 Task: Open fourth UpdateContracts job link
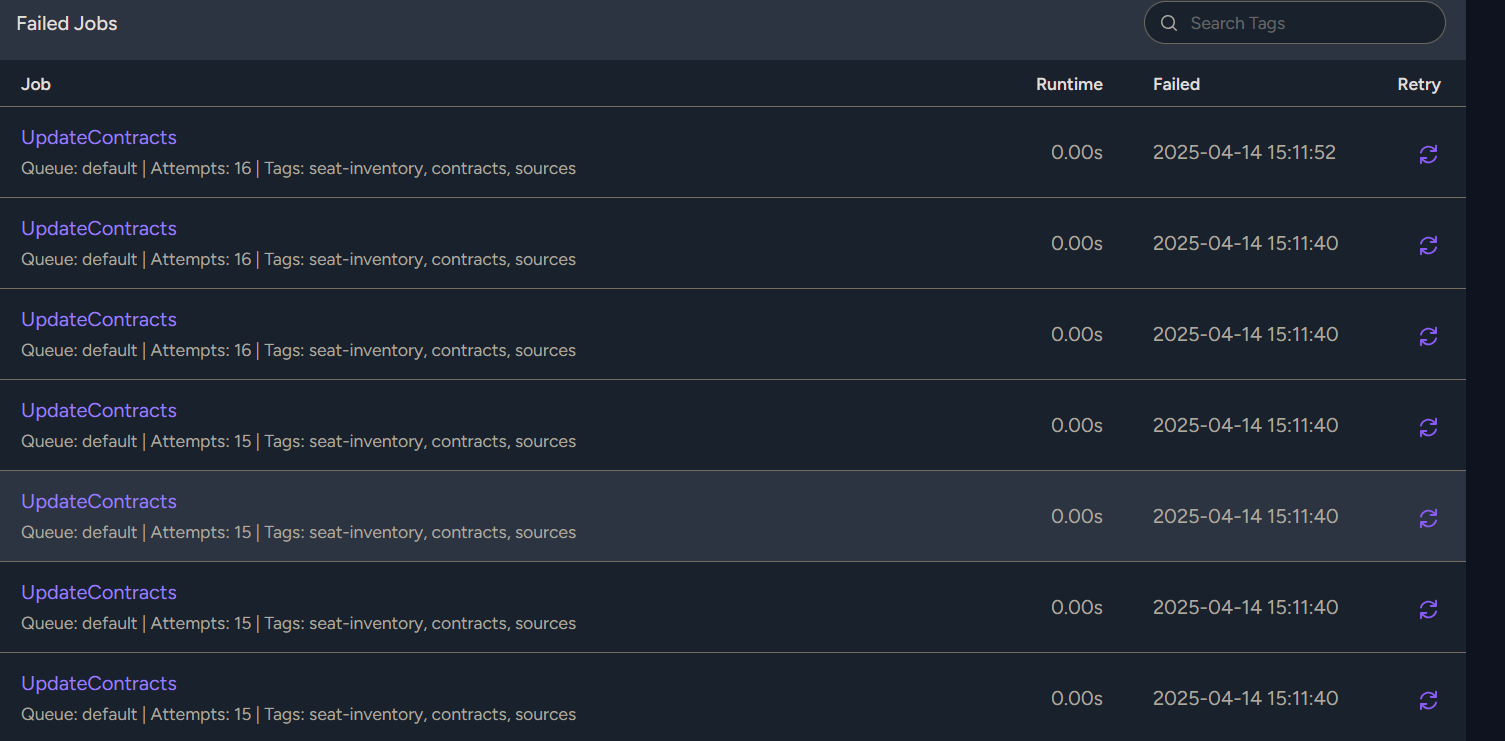coord(99,411)
